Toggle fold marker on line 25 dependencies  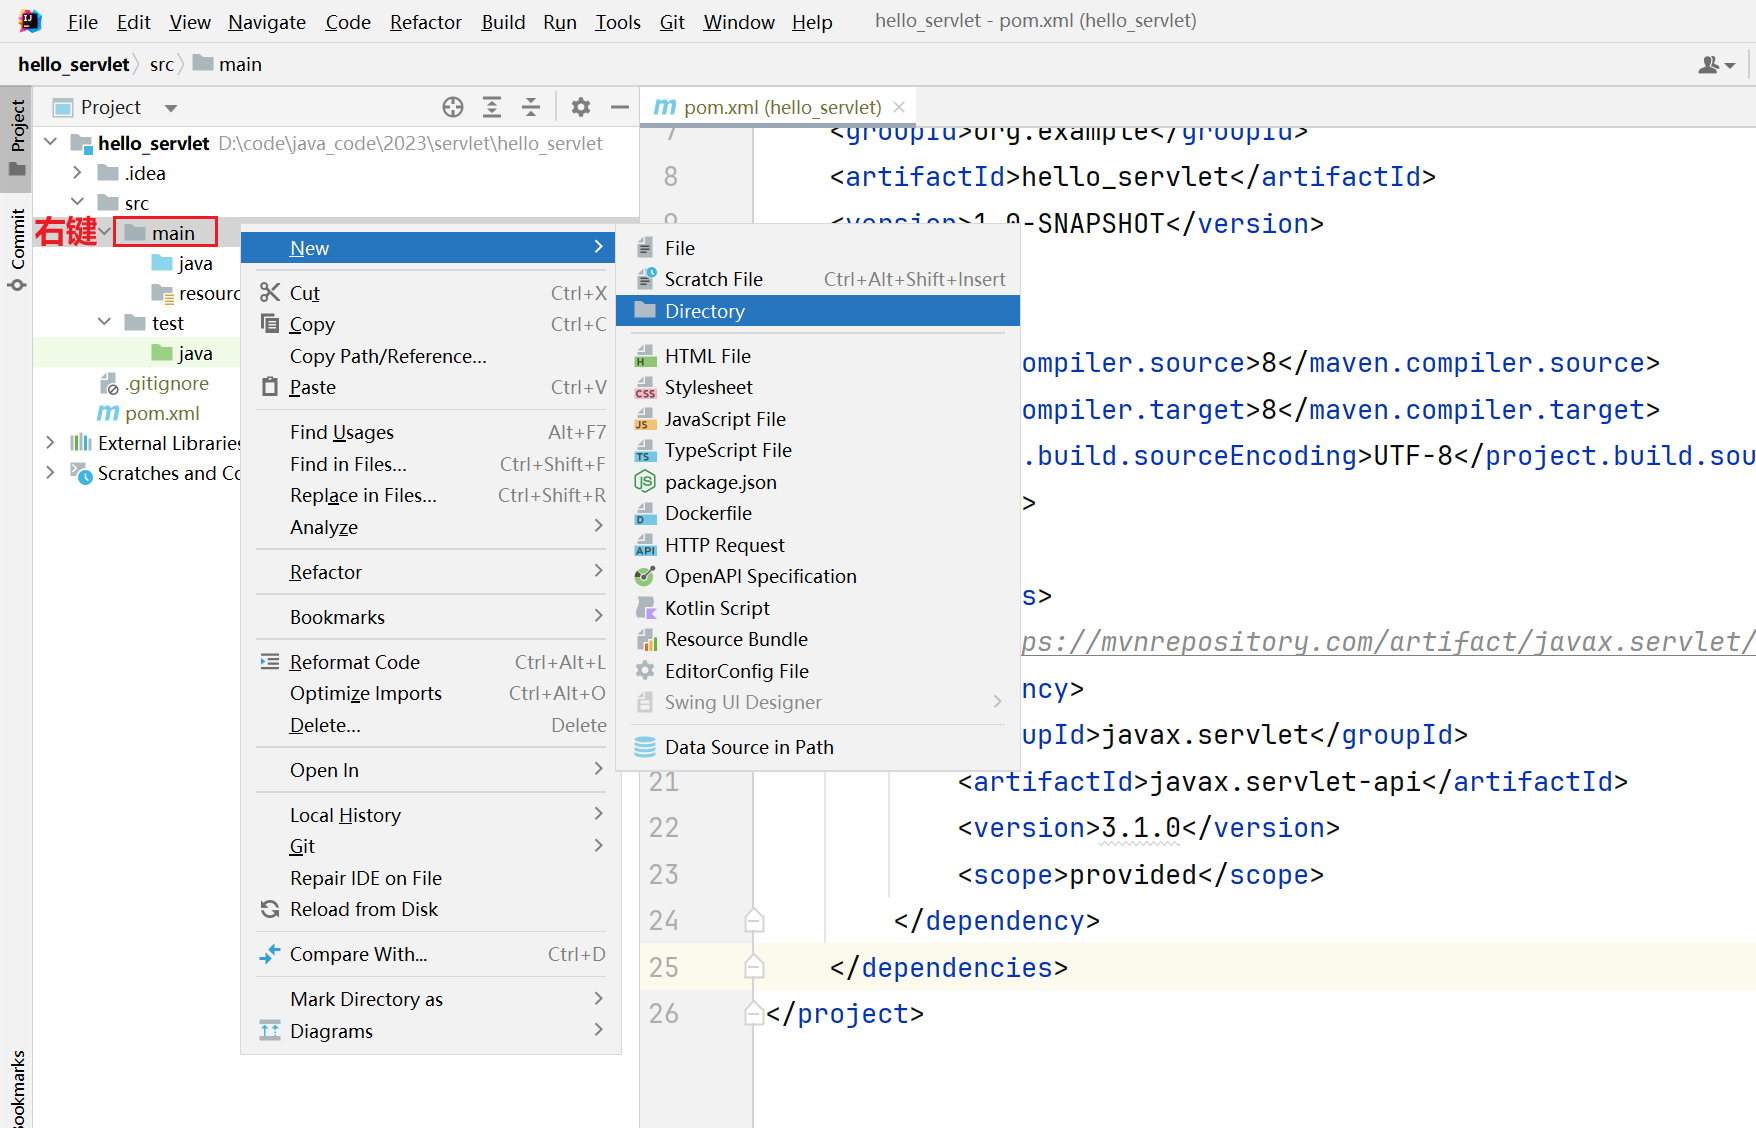[754, 967]
